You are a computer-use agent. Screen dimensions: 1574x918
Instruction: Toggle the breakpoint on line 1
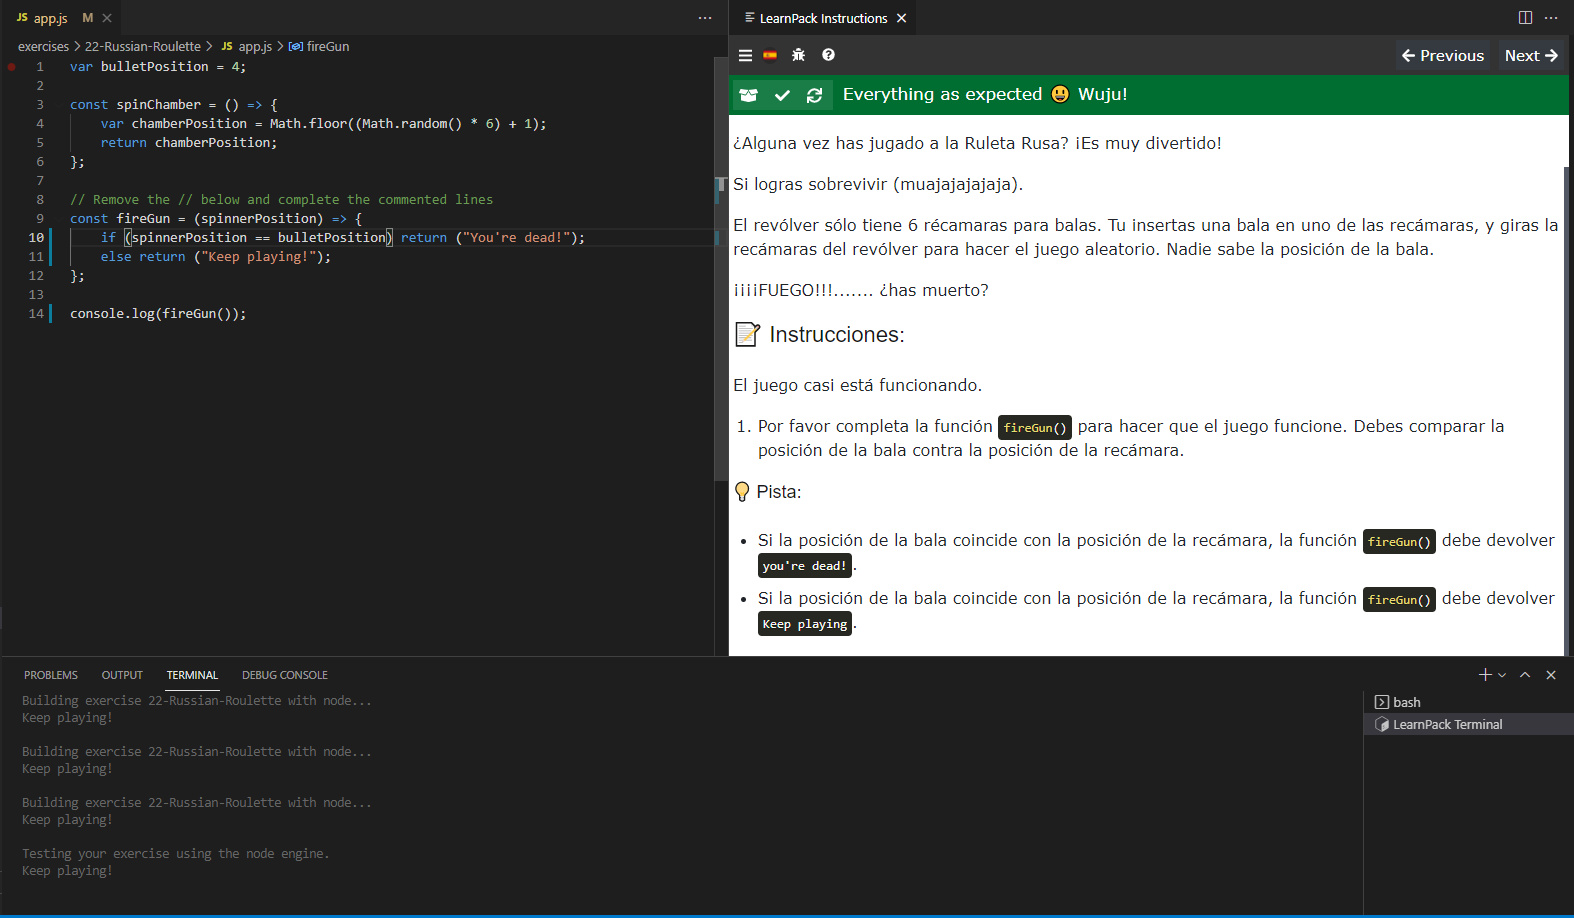coord(12,67)
